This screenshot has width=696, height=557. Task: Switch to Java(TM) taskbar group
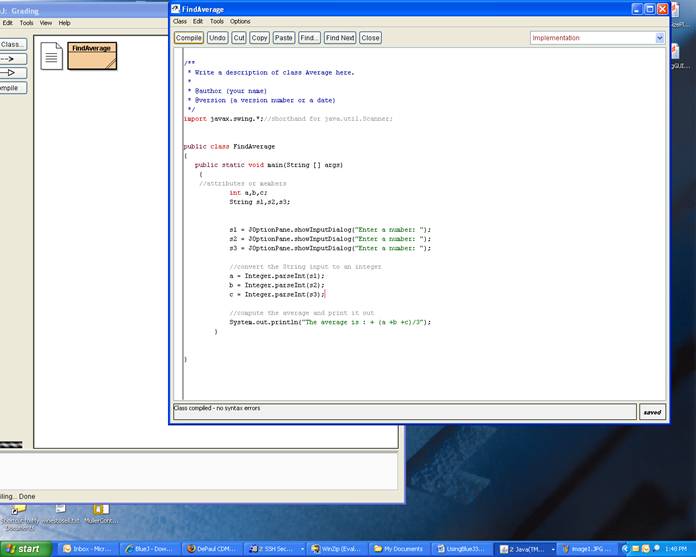[x=525, y=549]
